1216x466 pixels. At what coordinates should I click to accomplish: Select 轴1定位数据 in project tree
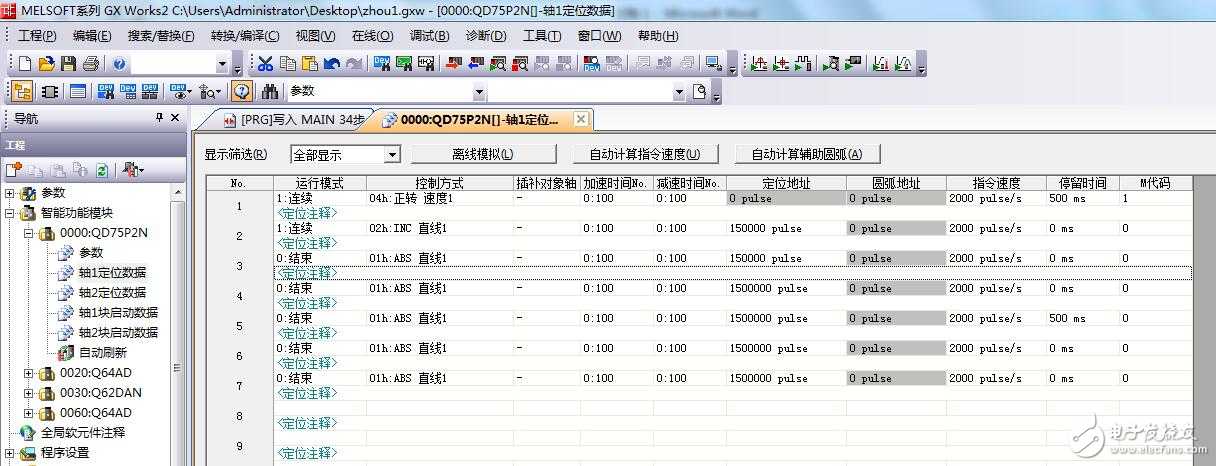(x=112, y=273)
